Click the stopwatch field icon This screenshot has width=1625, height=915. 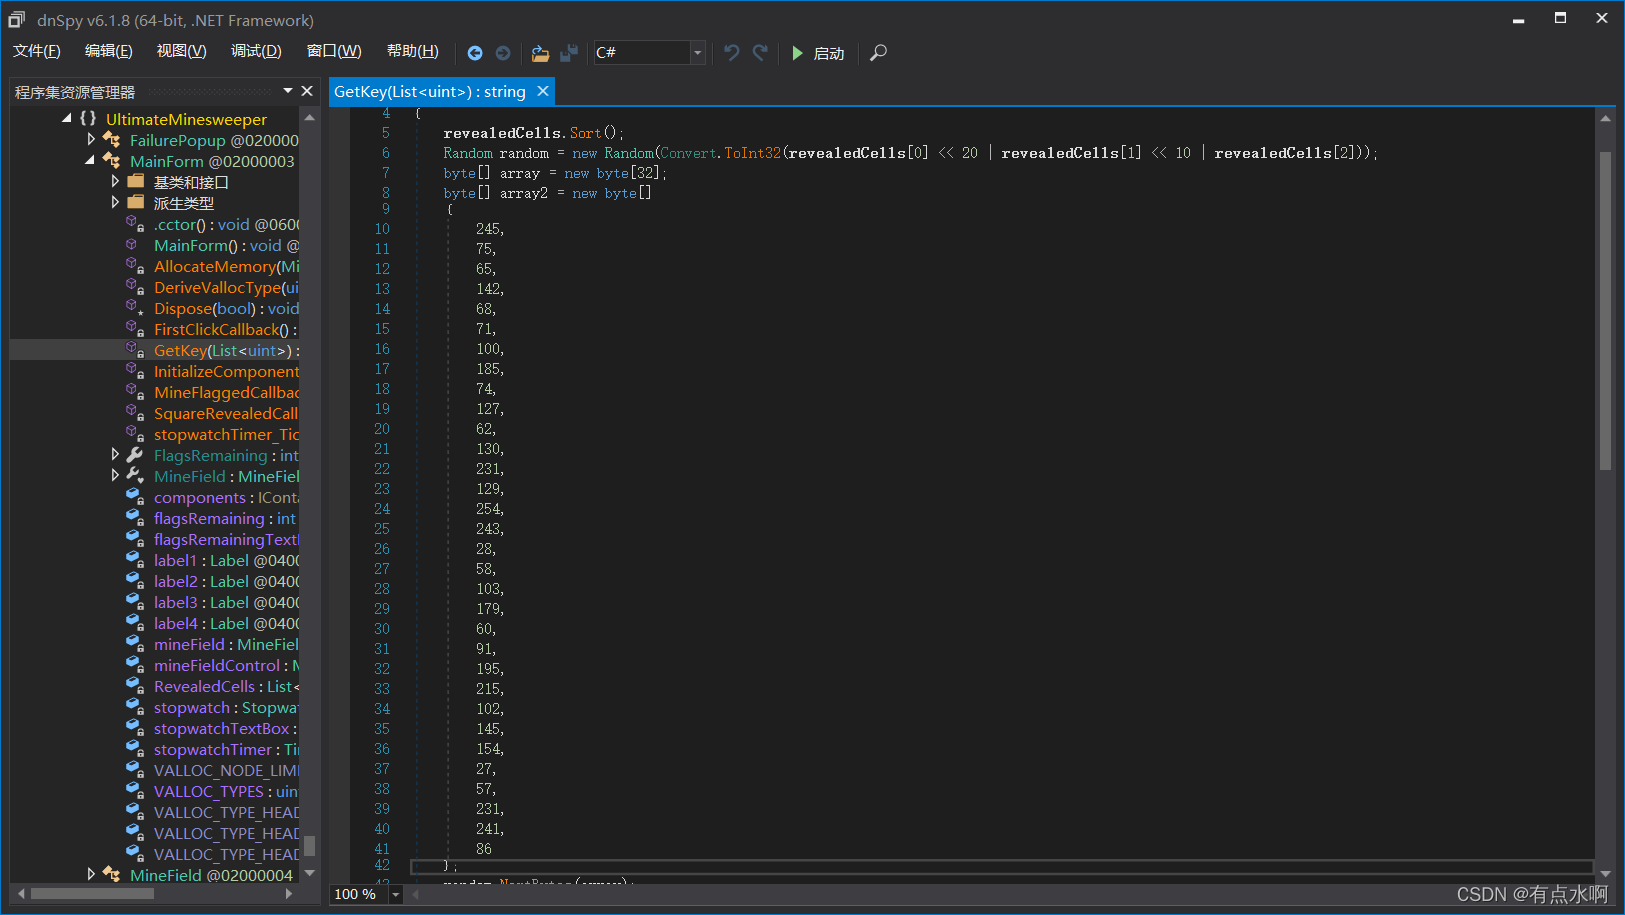tap(135, 707)
